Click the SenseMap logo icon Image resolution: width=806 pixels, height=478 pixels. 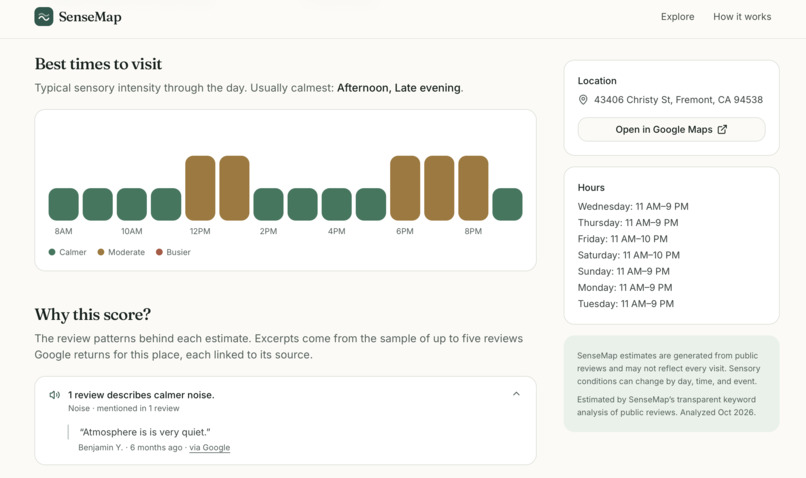44,16
